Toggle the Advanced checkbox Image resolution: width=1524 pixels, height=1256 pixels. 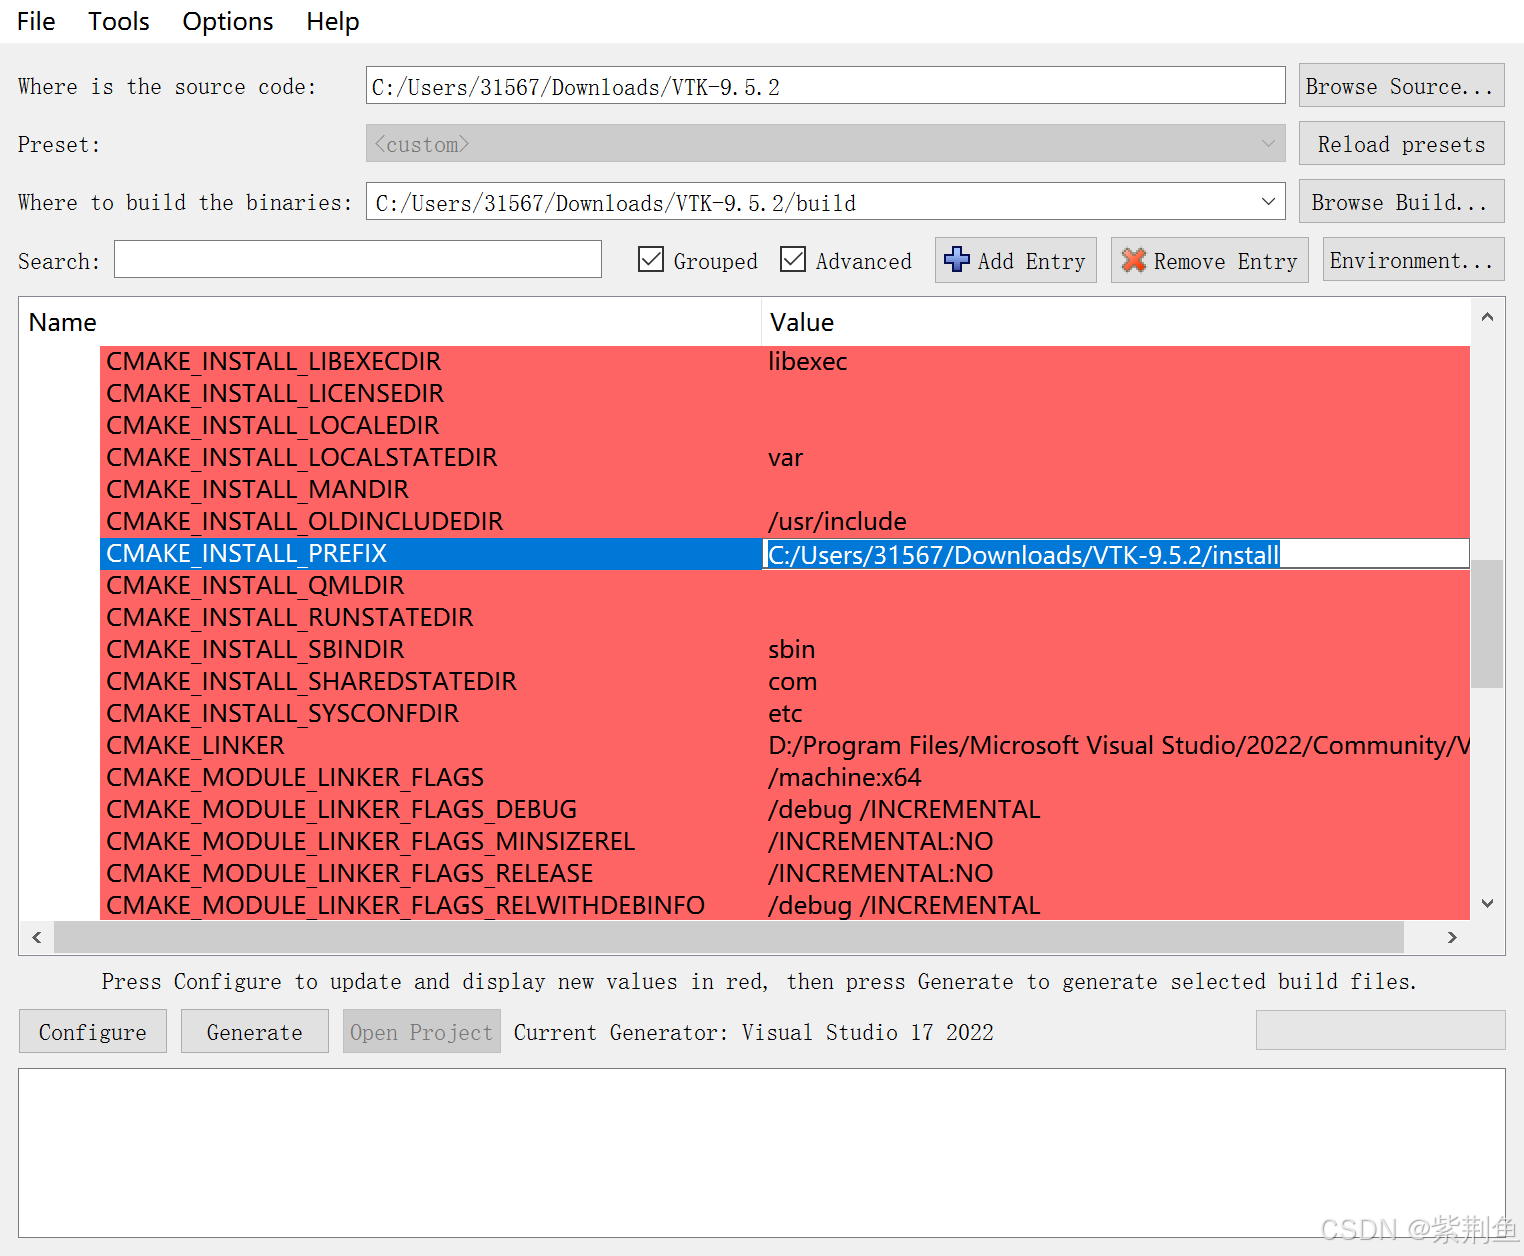pyautogui.click(x=793, y=260)
